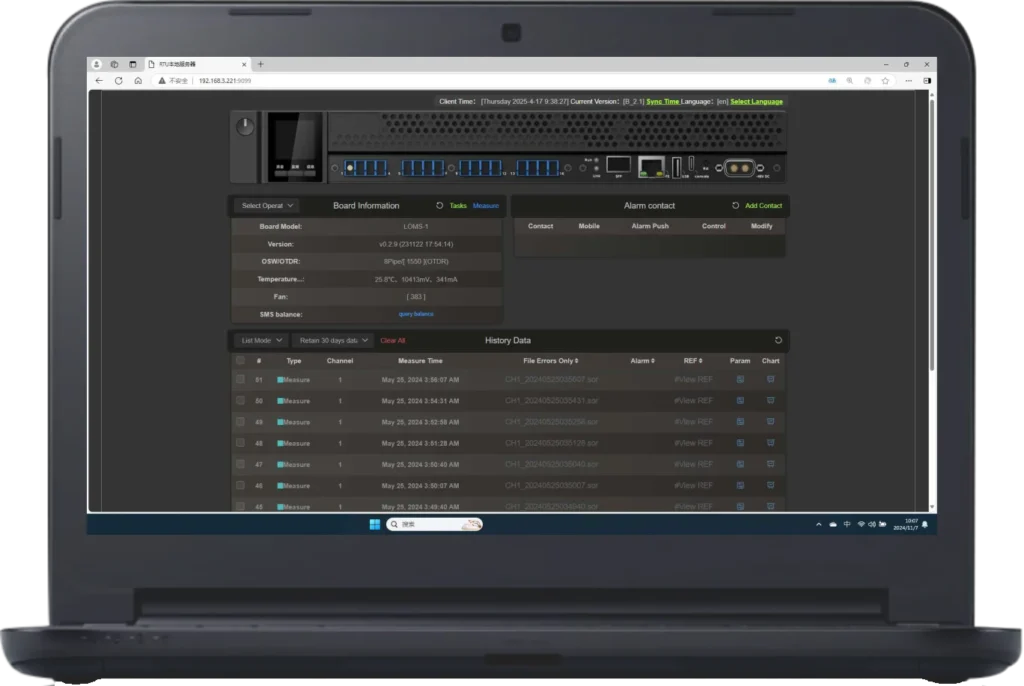Viewport: 1024px width, 686px height.
Task: Open browser settings ellipsis menu
Action: (908, 81)
